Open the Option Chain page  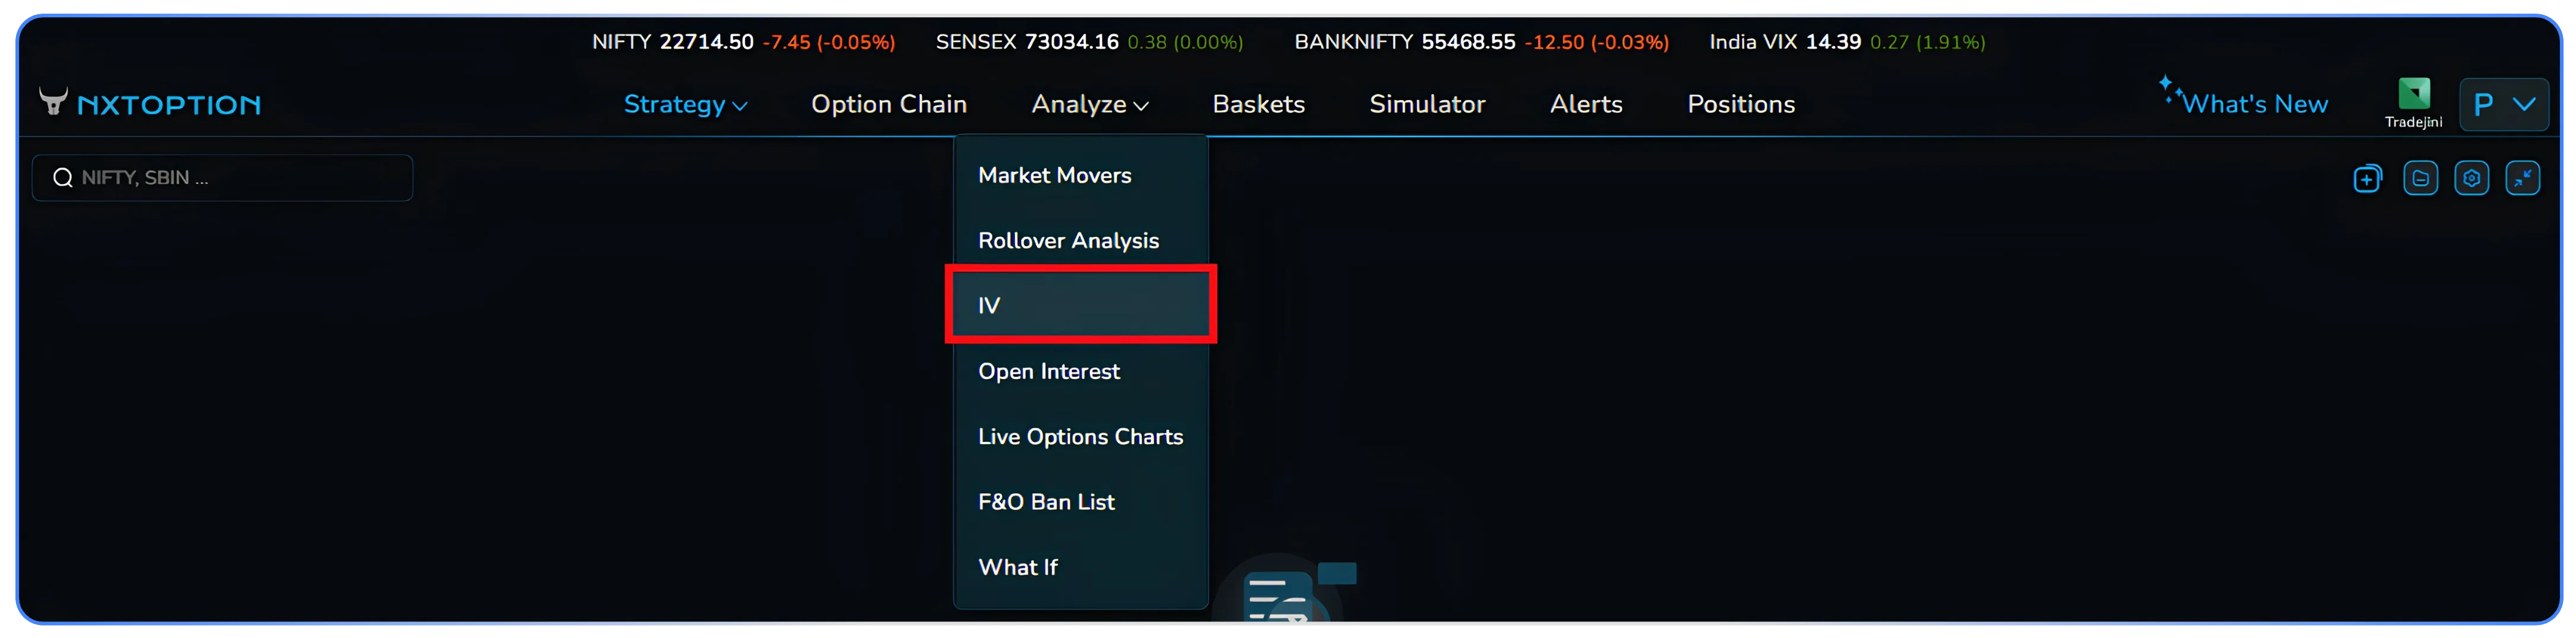[x=889, y=104]
